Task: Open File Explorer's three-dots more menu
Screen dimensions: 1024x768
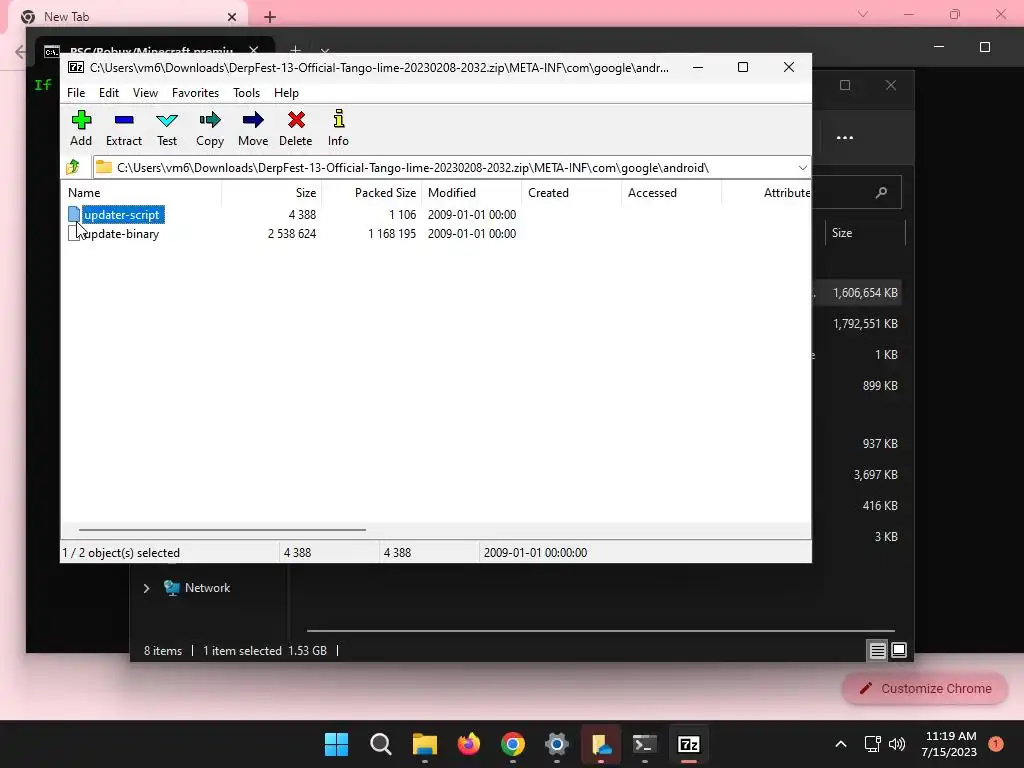Action: point(845,138)
